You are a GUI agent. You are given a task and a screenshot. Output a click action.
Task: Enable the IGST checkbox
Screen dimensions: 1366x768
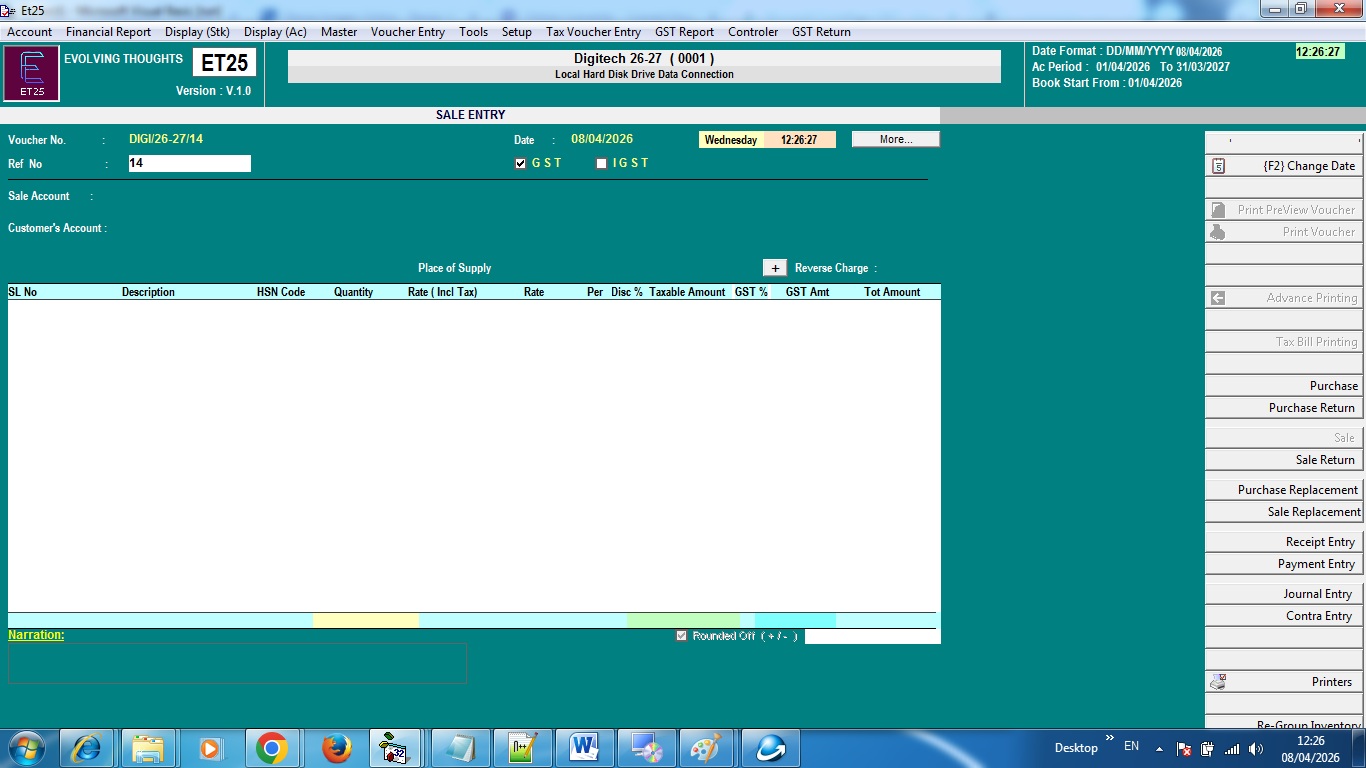pos(601,164)
